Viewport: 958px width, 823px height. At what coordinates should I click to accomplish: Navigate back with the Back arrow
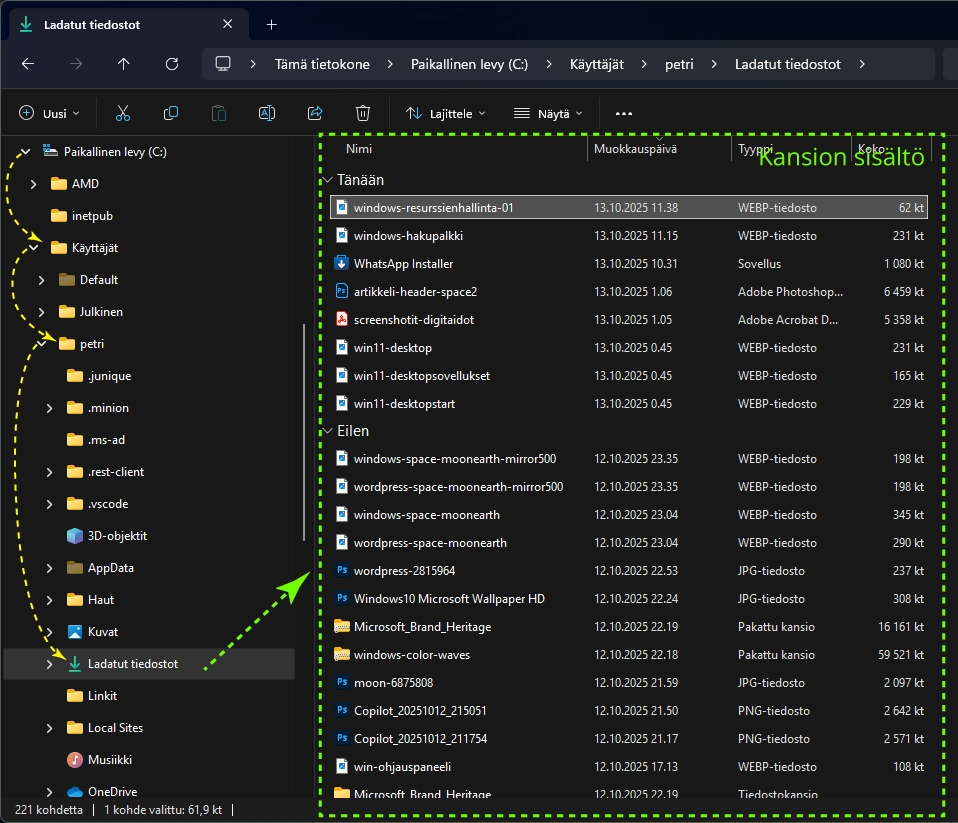coord(28,64)
